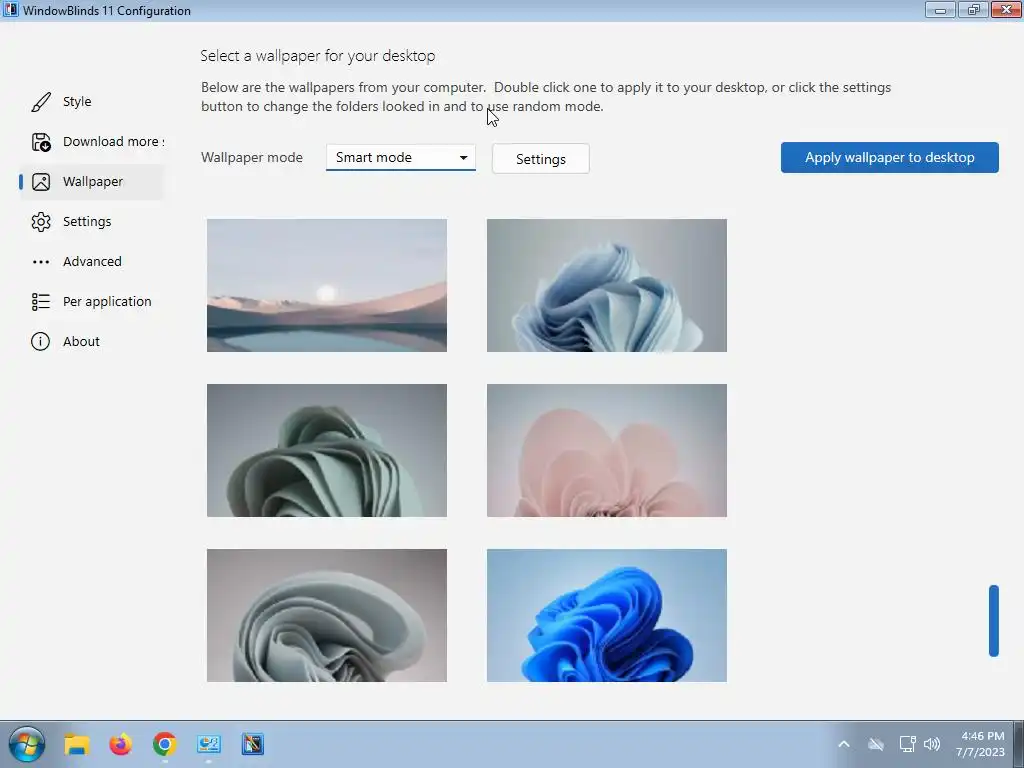Launch Google Chrome from taskbar
The width and height of the screenshot is (1024, 768).
click(x=165, y=744)
